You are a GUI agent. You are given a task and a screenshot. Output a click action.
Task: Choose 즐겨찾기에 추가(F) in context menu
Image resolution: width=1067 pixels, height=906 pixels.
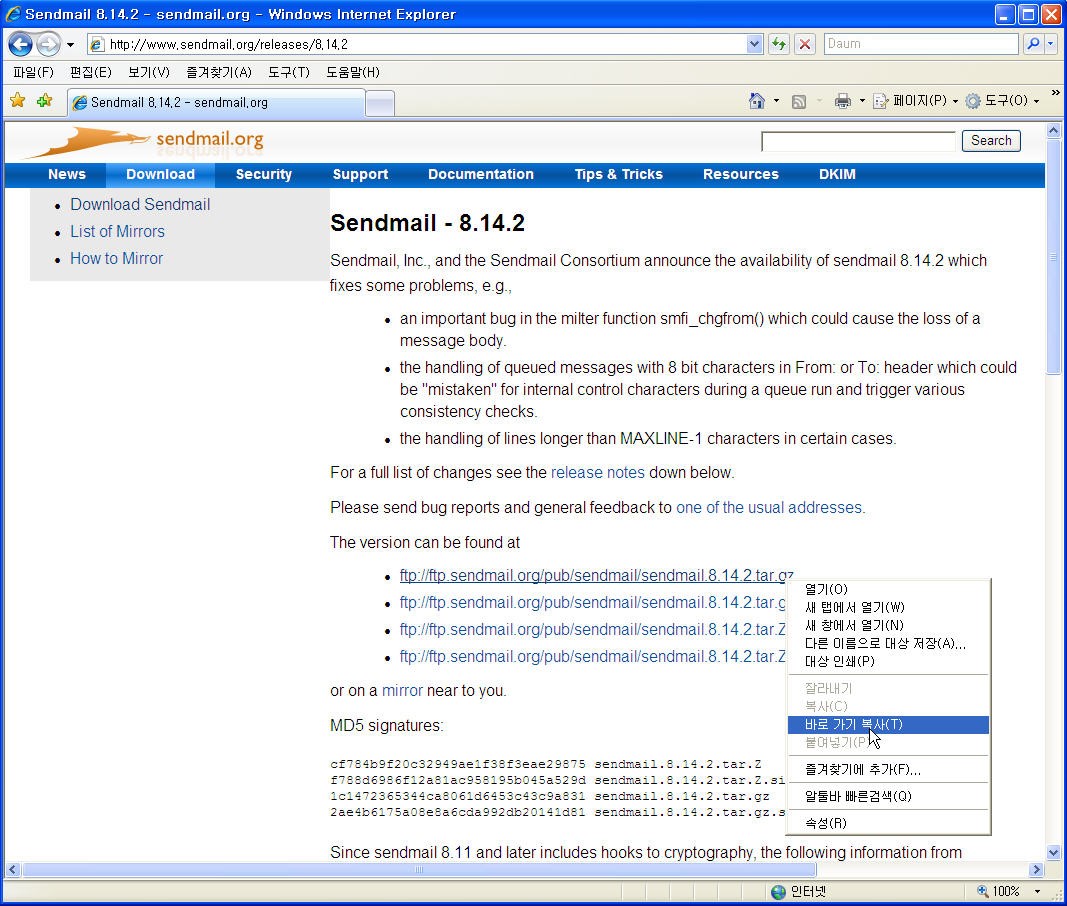coord(888,769)
